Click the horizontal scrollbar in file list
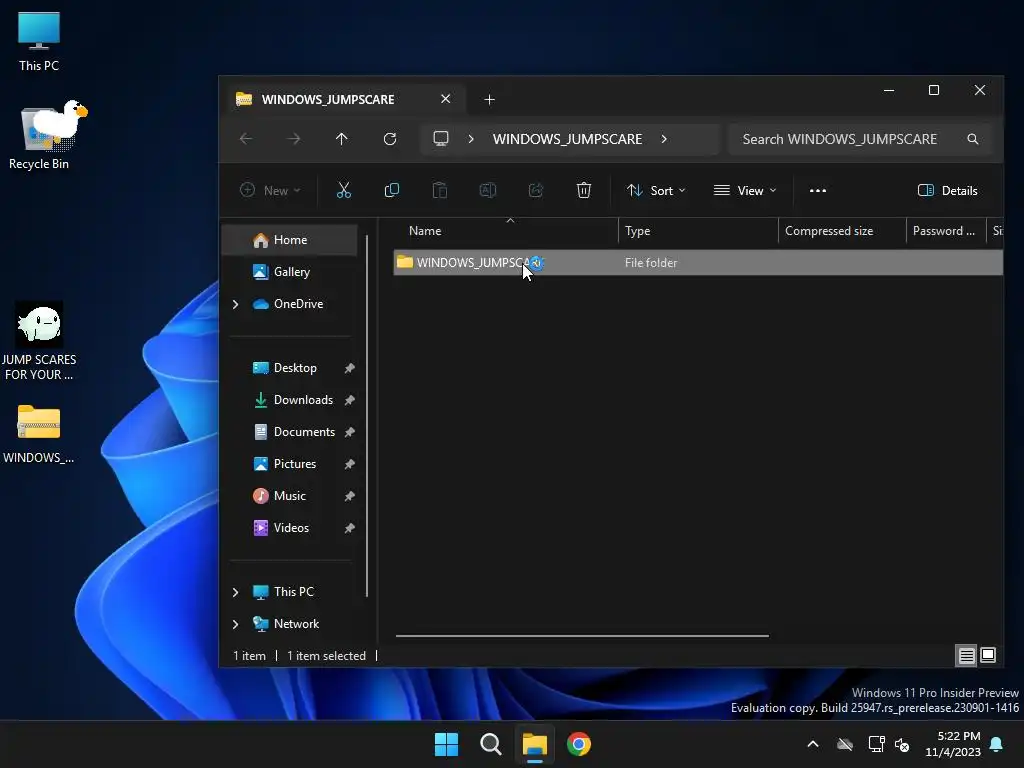The image size is (1024, 768). [582, 635]
